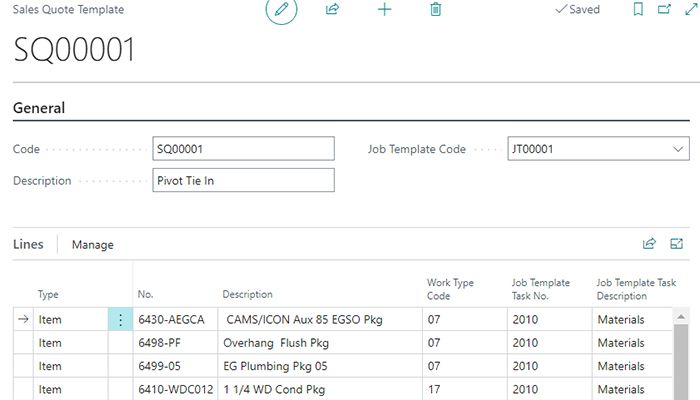Maximize the Lines part icon
700x400 pixels.
[x=676, y=243]
